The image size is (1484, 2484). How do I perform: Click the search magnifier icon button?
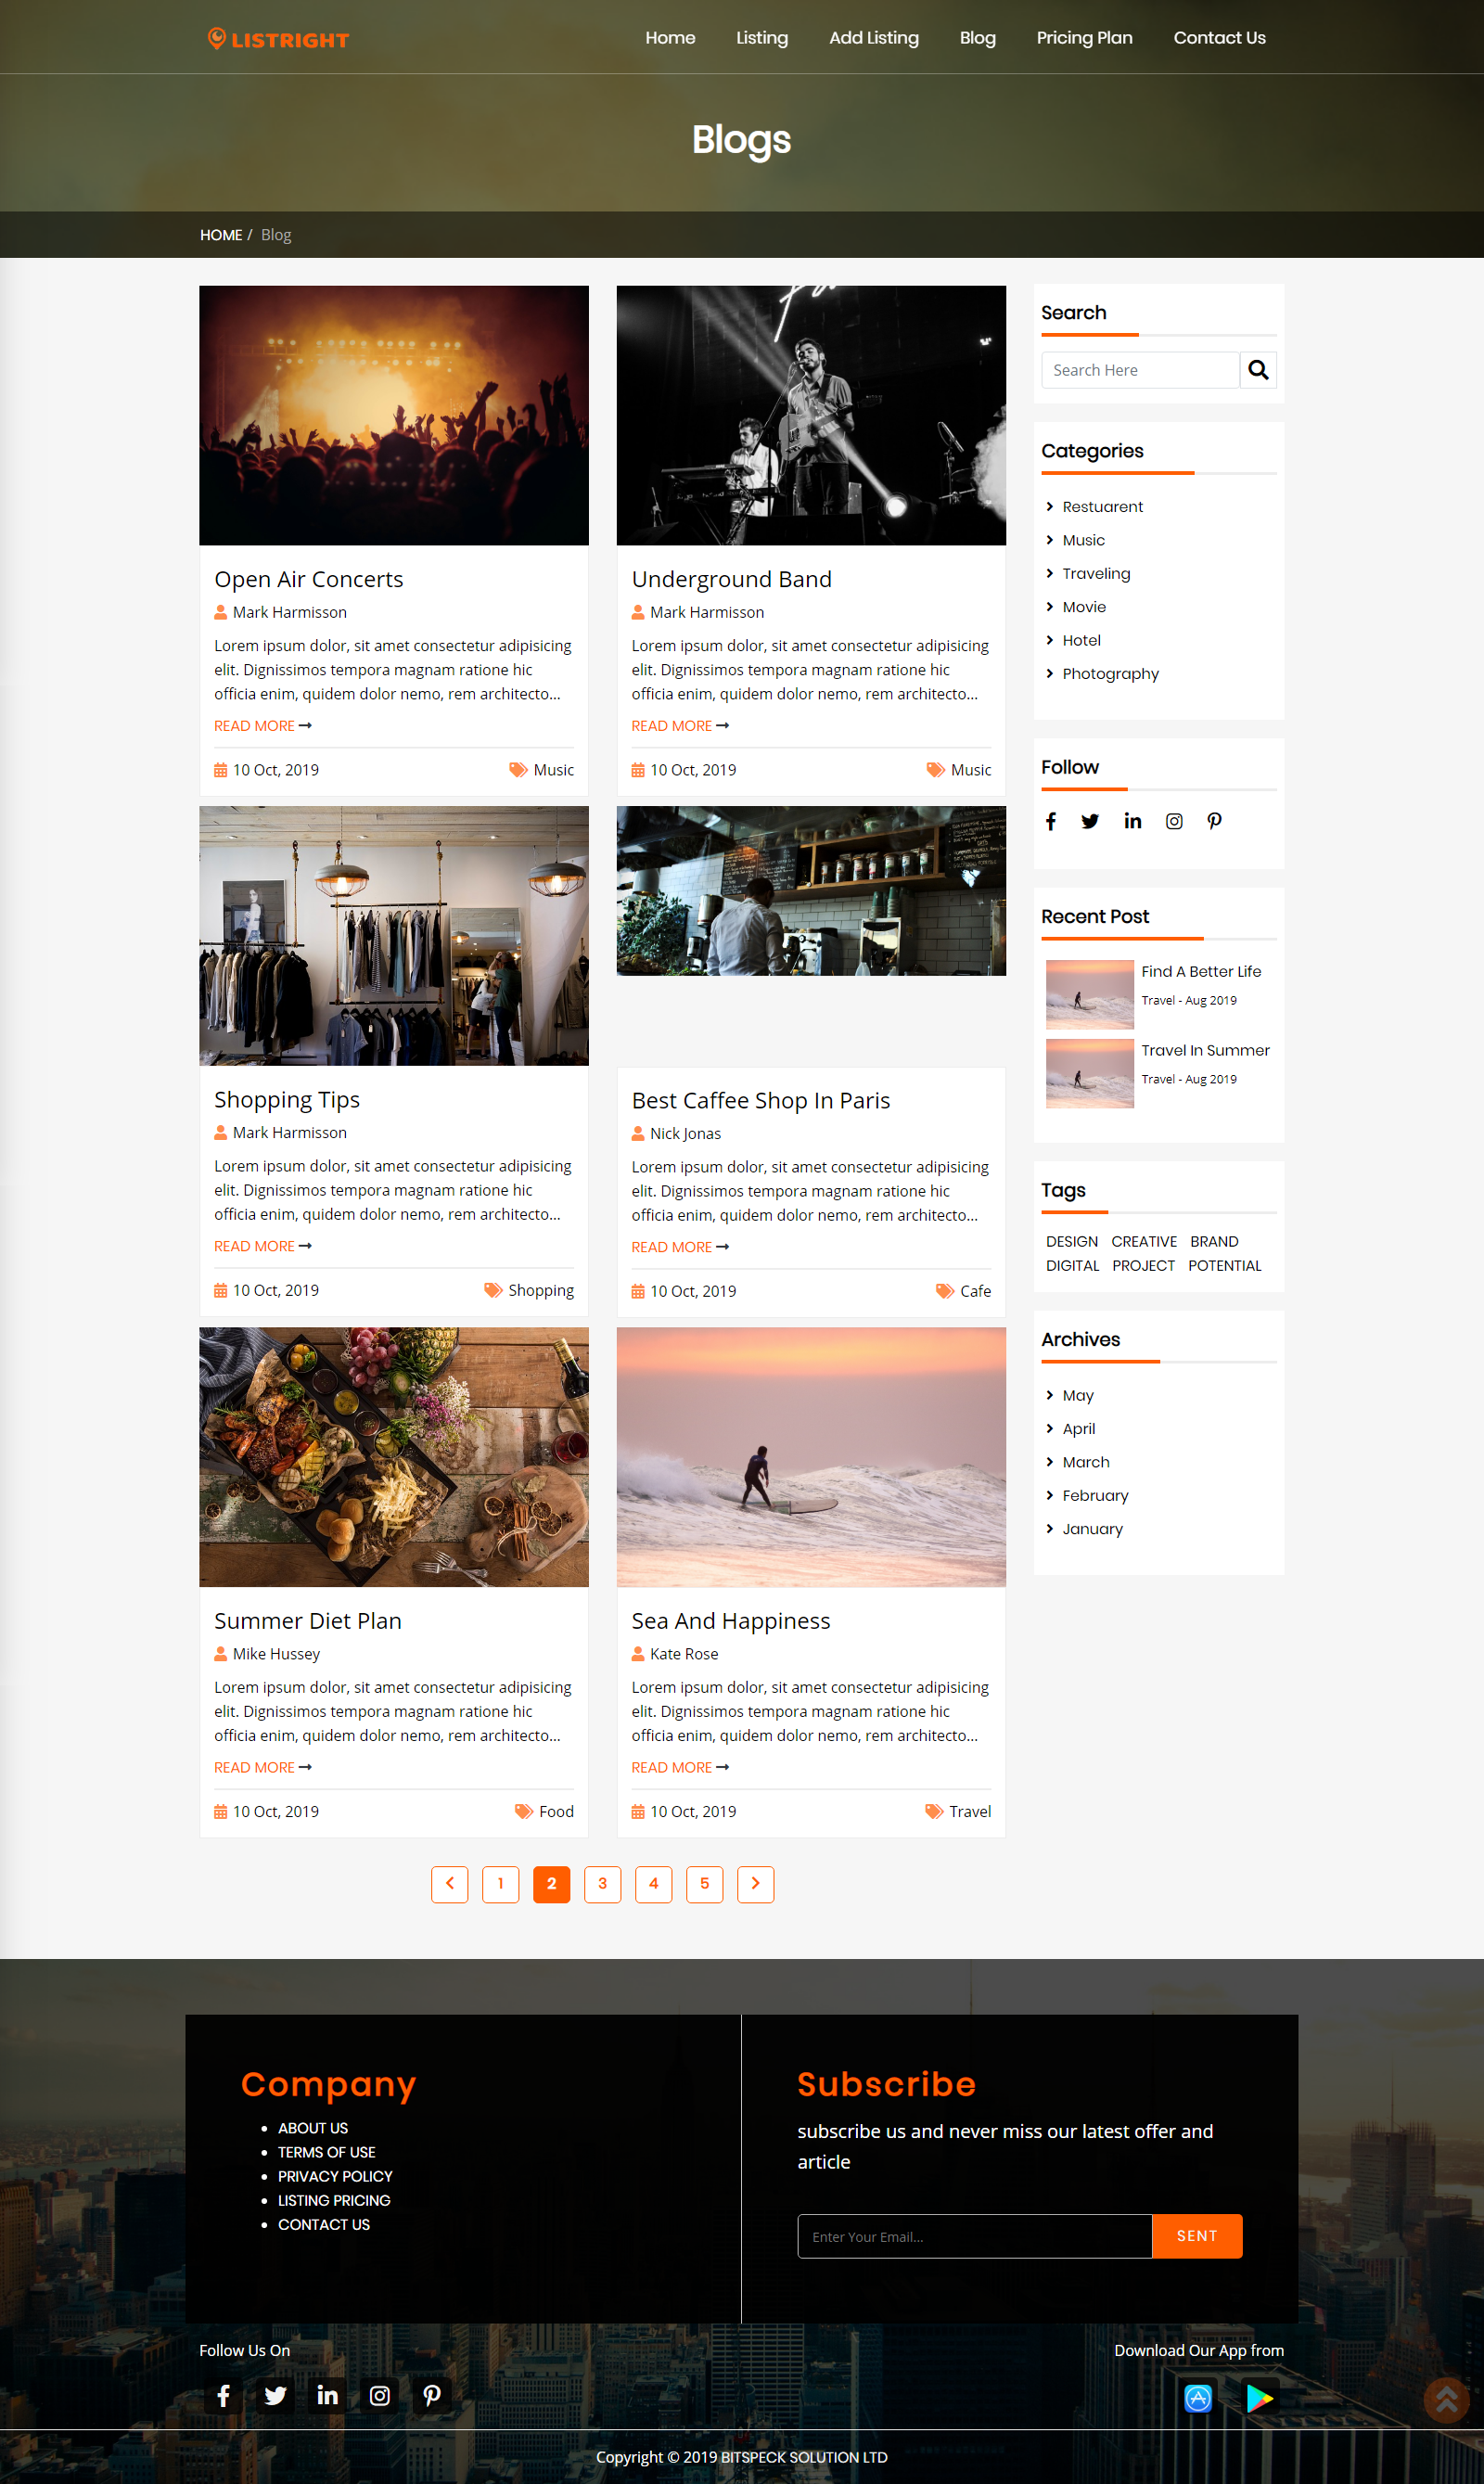[x=1257, y=370]
